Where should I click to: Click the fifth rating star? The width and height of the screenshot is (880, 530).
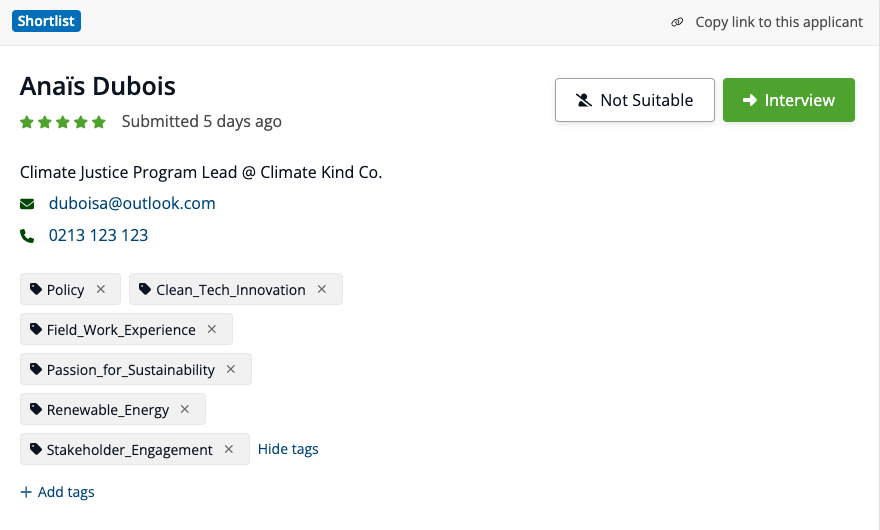click(99, 122)
